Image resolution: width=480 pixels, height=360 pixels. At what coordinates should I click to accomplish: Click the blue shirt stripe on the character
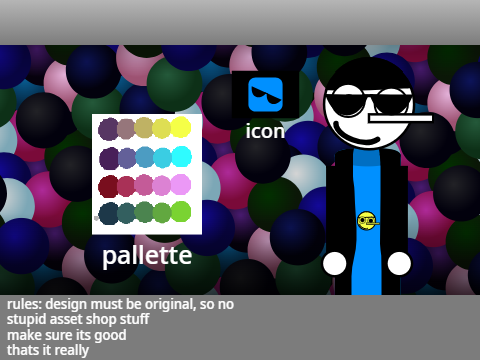(366, 222)
